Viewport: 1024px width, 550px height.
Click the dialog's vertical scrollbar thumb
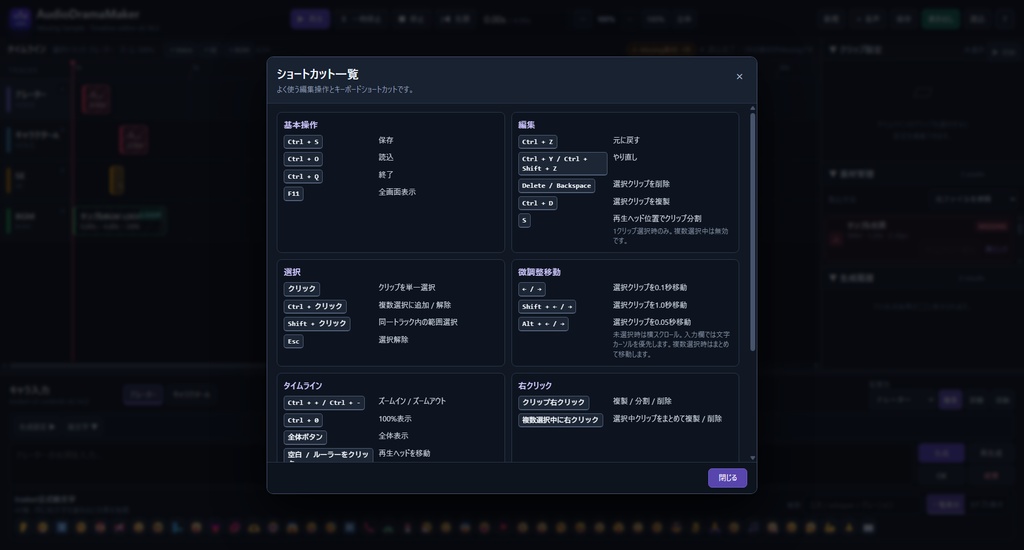[752, 231]
